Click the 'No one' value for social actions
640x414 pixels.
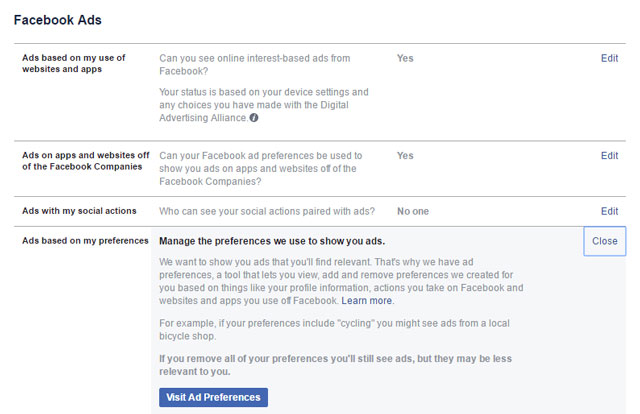[413, 211]
